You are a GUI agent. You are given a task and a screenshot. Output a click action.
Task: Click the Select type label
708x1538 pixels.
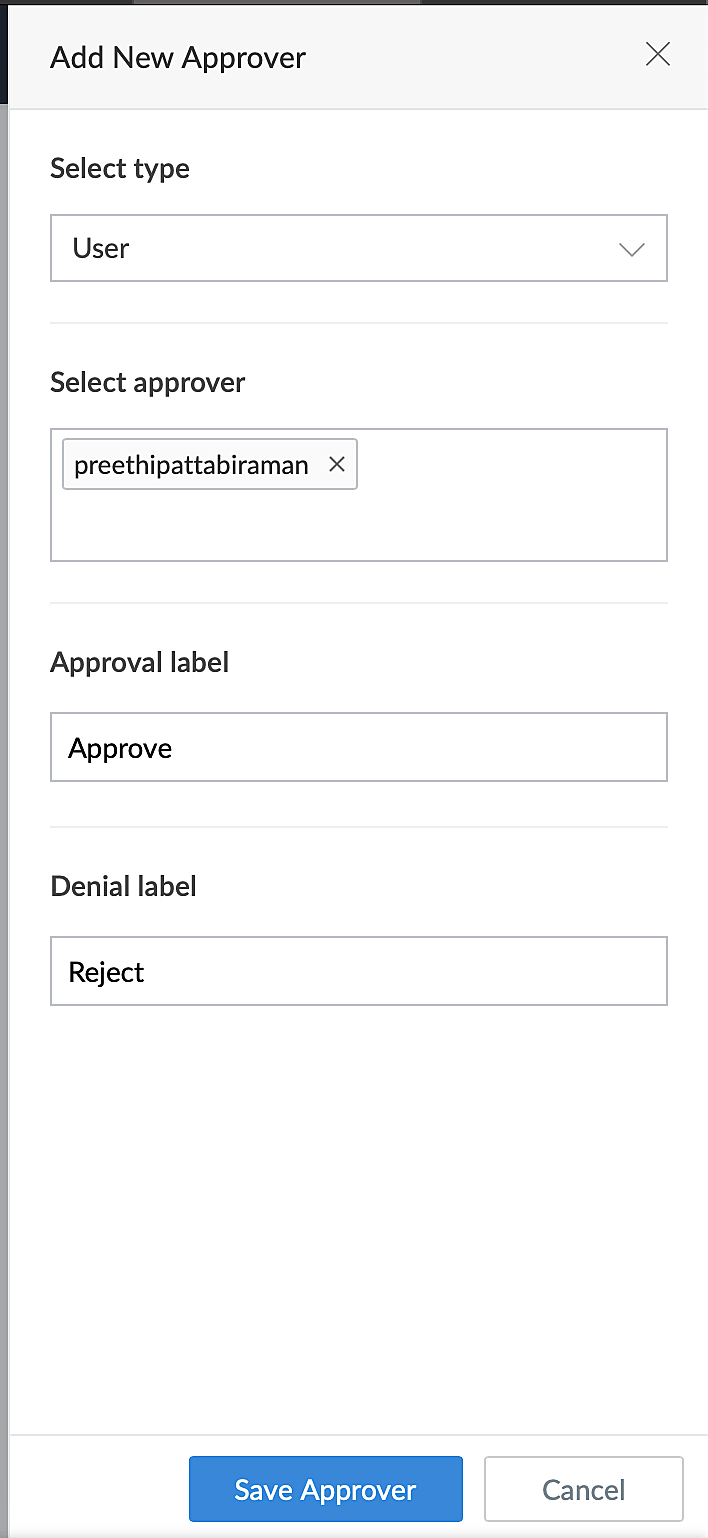(x=120, y=168)
